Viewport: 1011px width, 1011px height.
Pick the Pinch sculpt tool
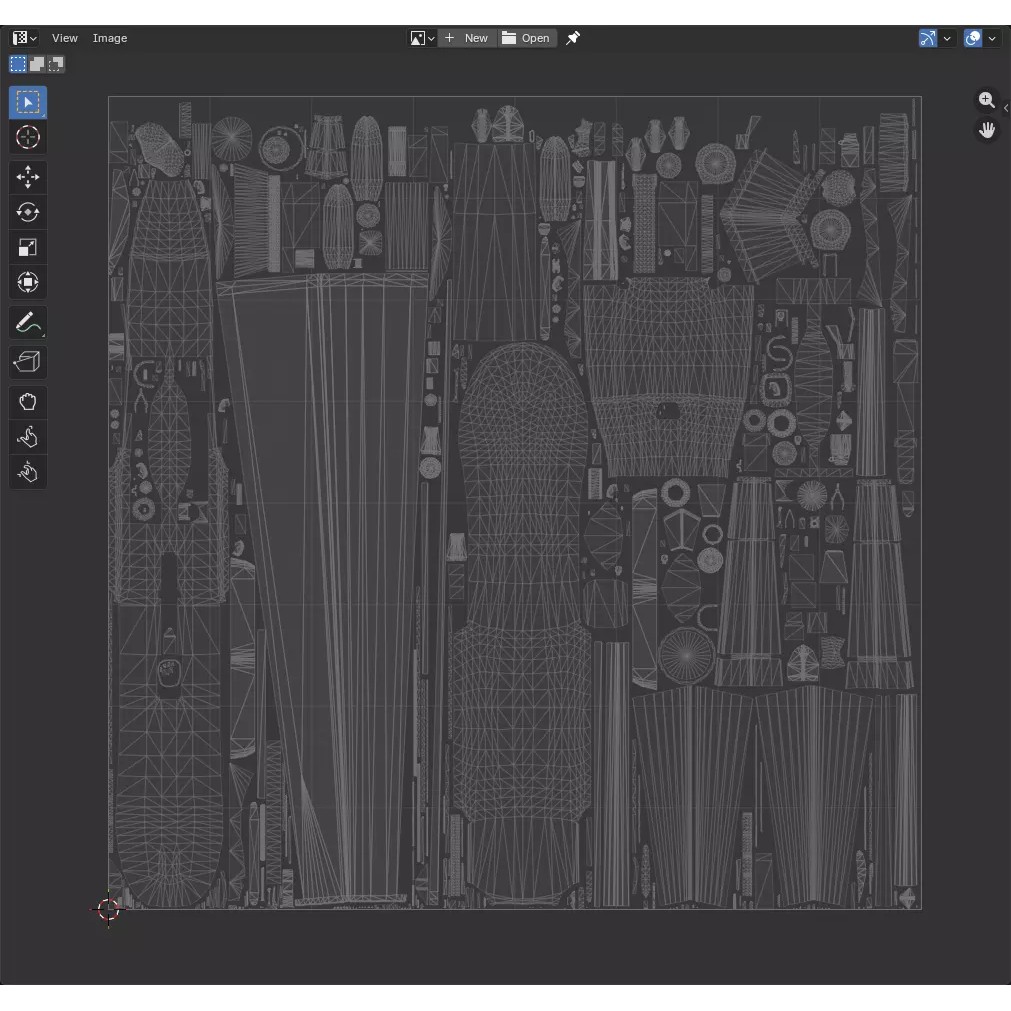click(28, 472)
